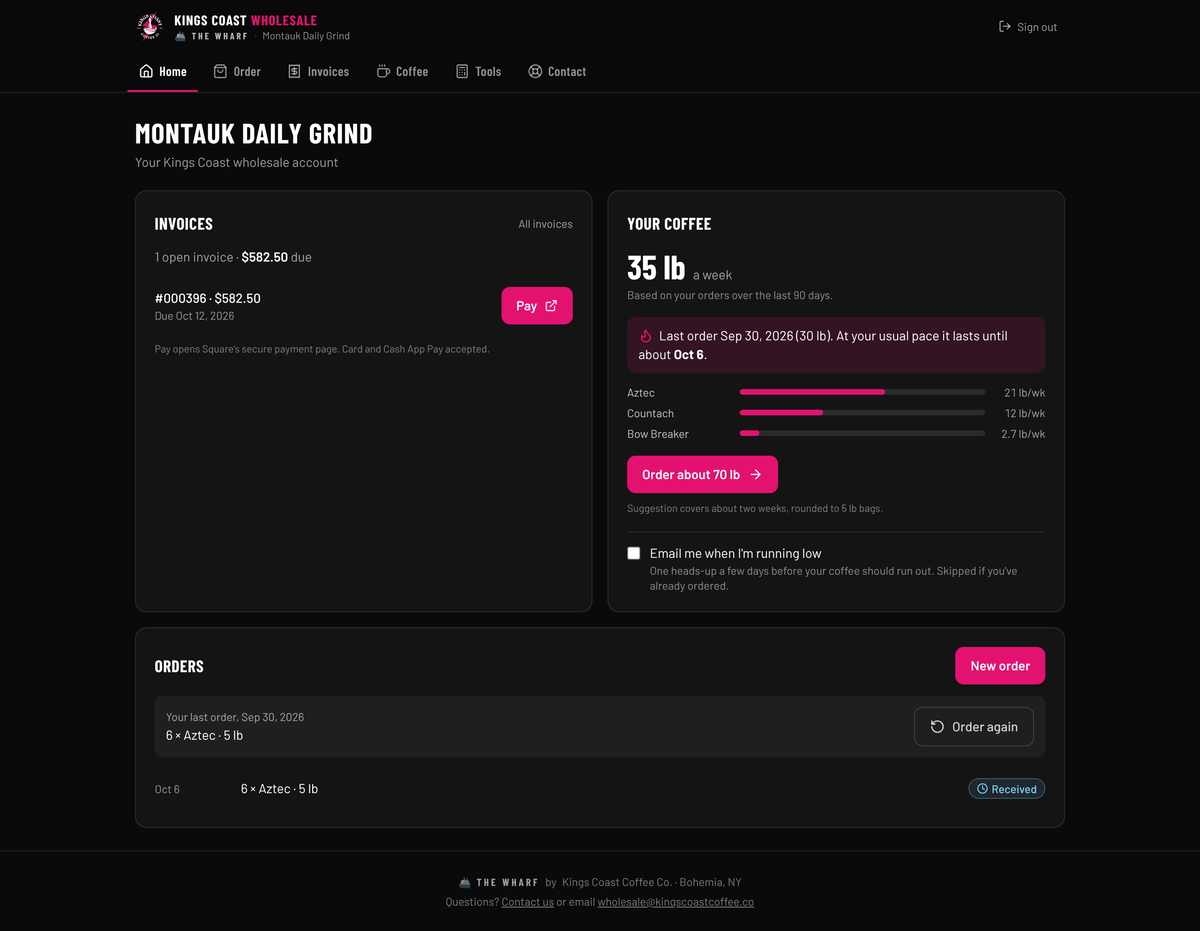Click the ship icon in the footer
This screenshot has width=1200, height=931.
pyautogui.click(x=464, y=883)
